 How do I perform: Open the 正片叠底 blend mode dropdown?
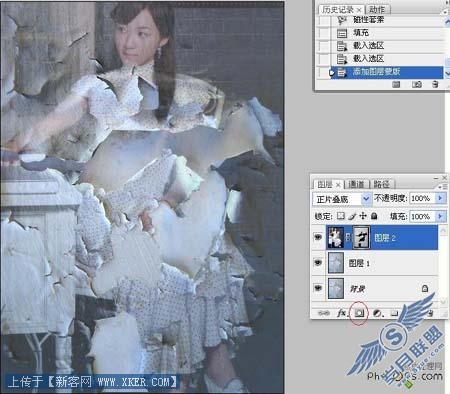tap(341, 199)
